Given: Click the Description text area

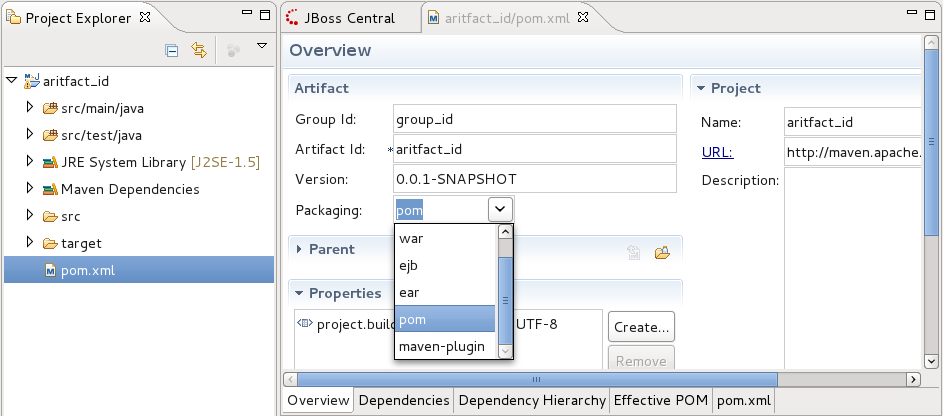Looking at the screenshot, I should coord(853,268).
